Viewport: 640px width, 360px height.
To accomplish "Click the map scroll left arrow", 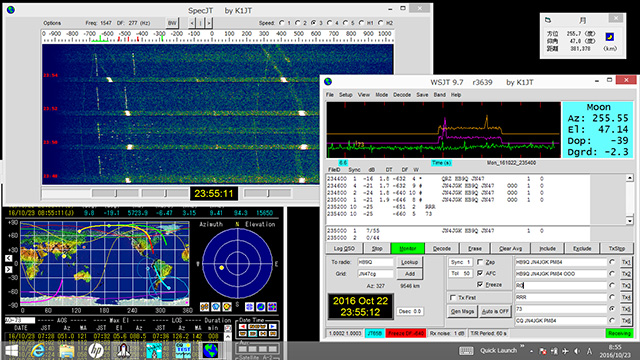I will tap(9, 258).
